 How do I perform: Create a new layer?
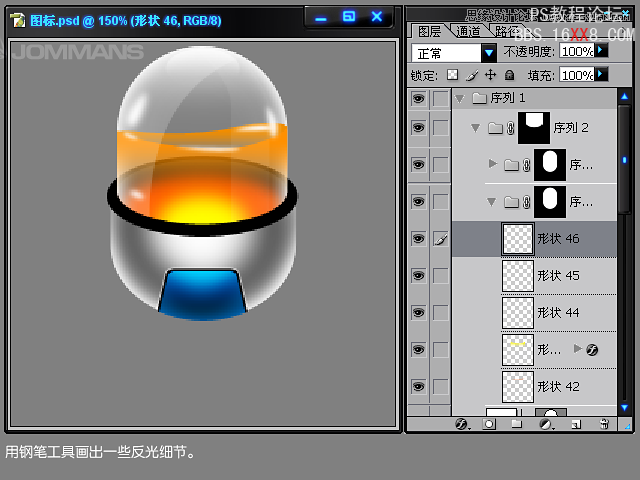coord(575,424)
